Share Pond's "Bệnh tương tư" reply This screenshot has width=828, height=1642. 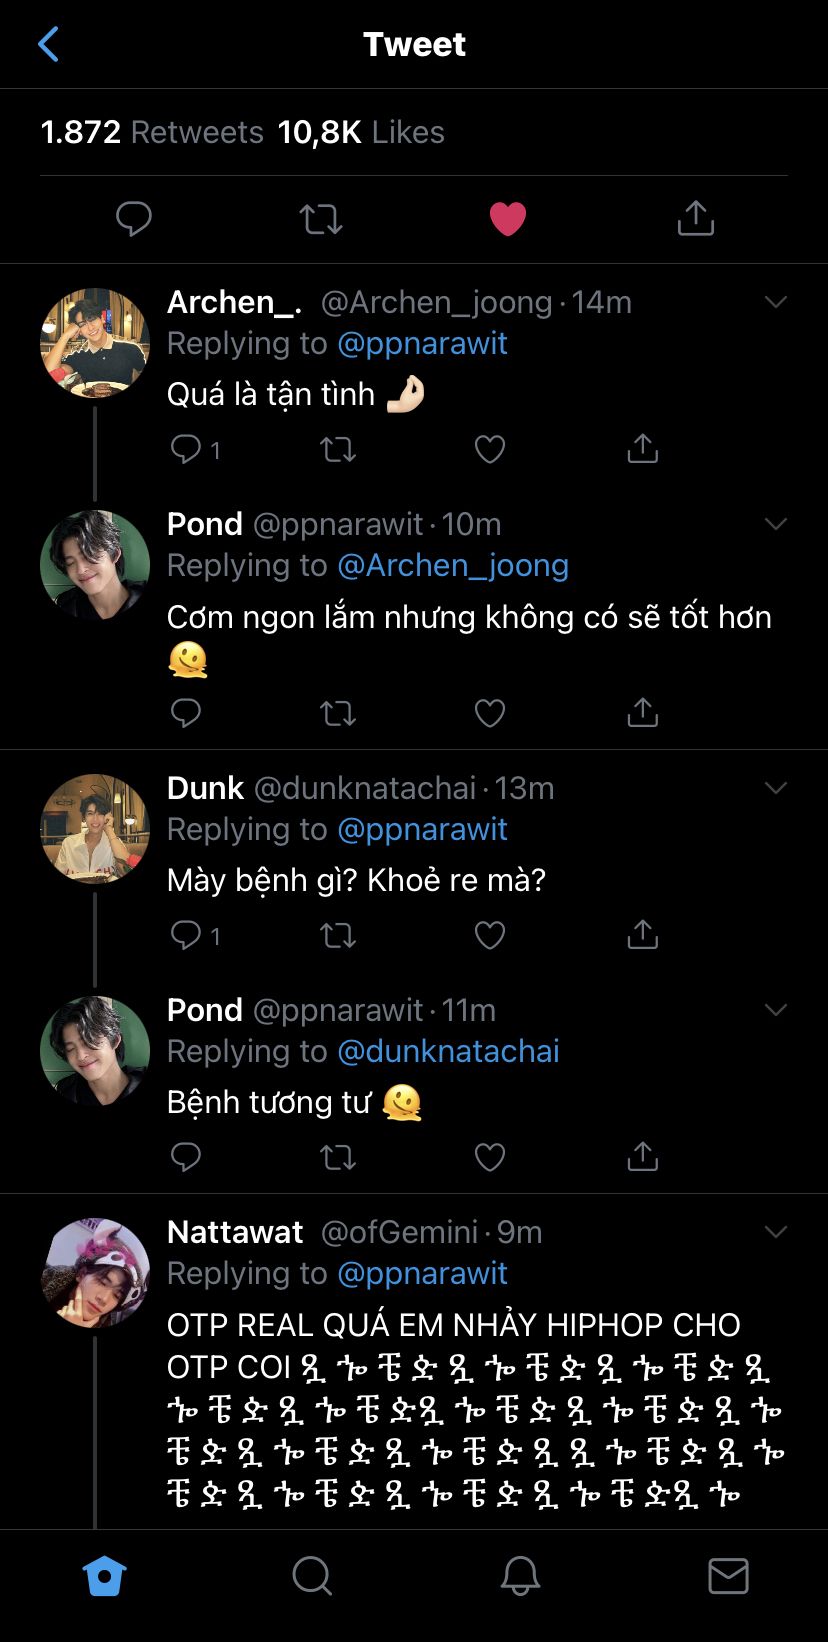(x=642, y=1157)
